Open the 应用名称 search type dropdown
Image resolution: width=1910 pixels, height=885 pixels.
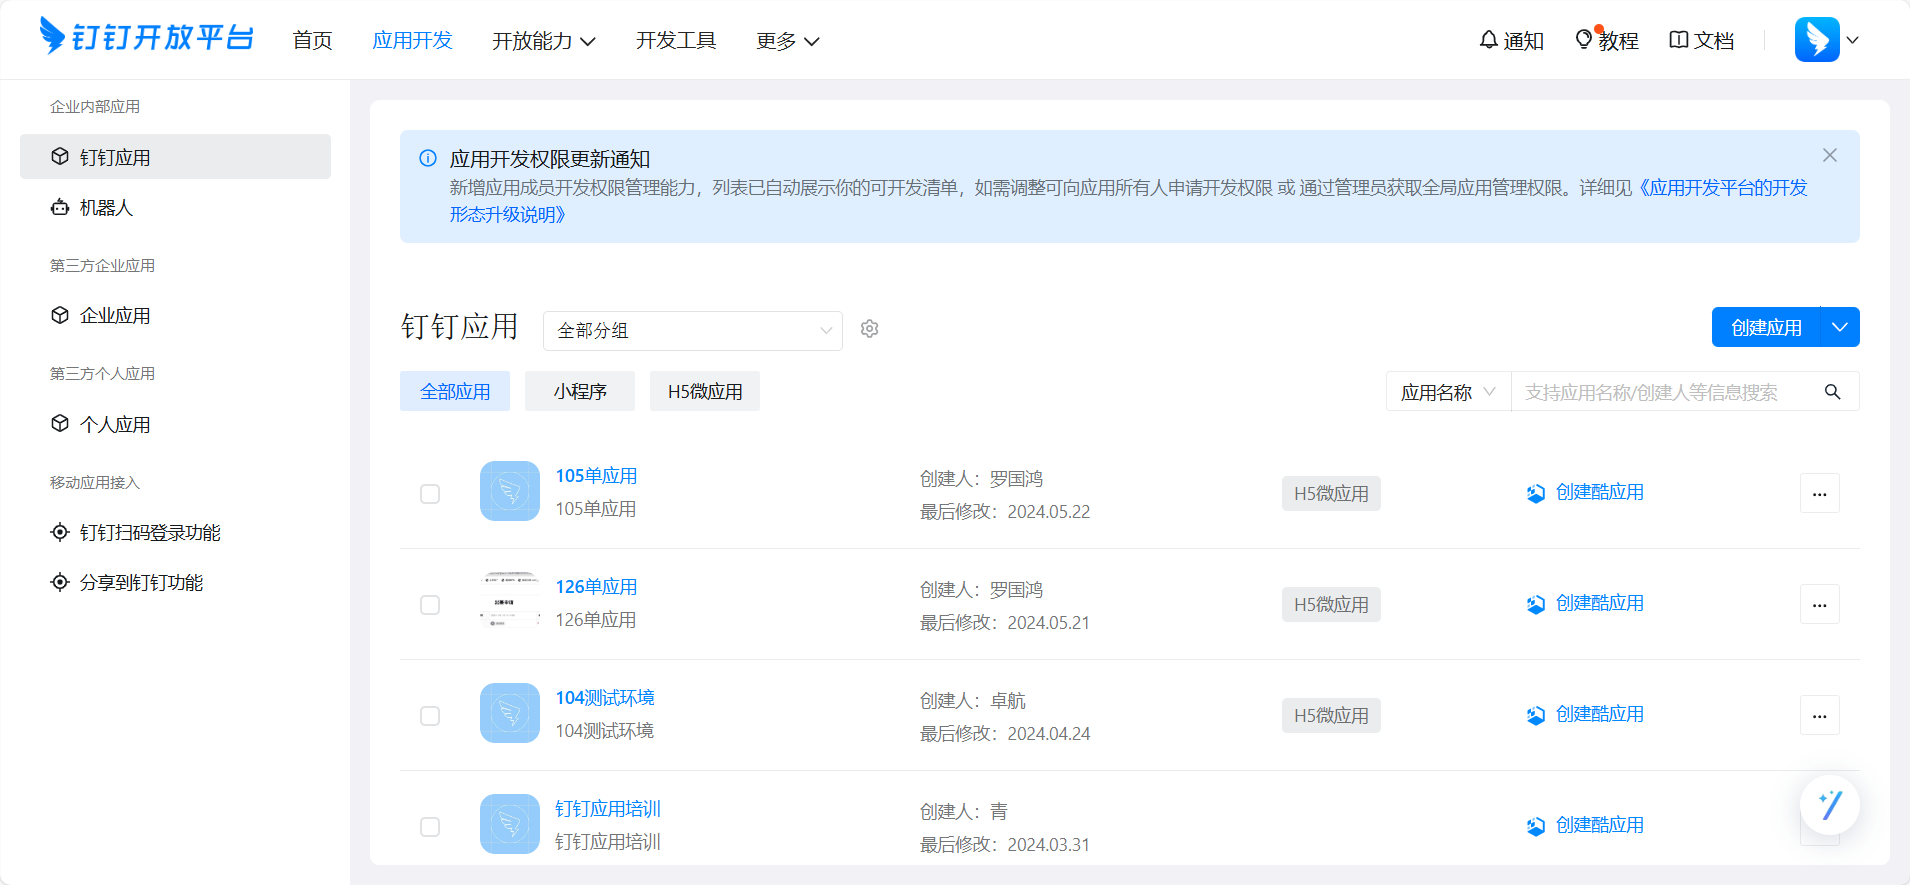1449,392
